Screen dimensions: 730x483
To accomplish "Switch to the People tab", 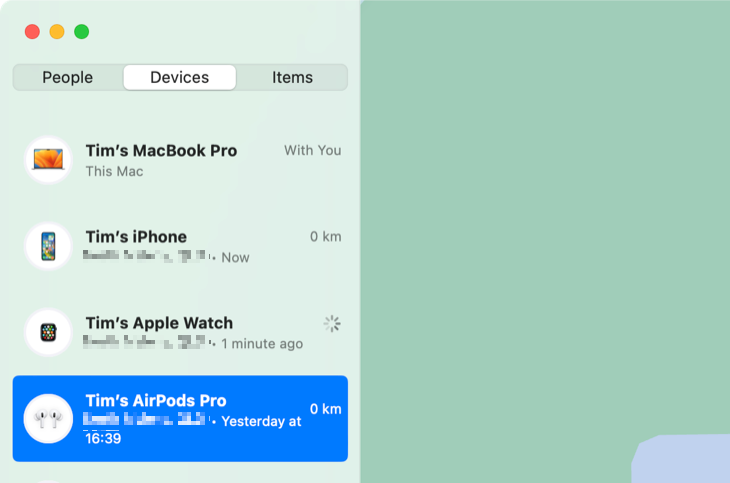I will (x=68, y=77).
